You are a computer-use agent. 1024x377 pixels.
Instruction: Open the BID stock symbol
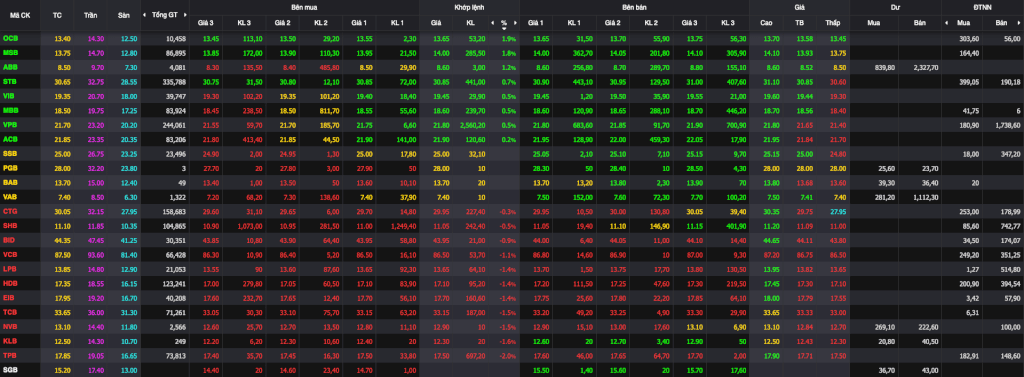10,239
